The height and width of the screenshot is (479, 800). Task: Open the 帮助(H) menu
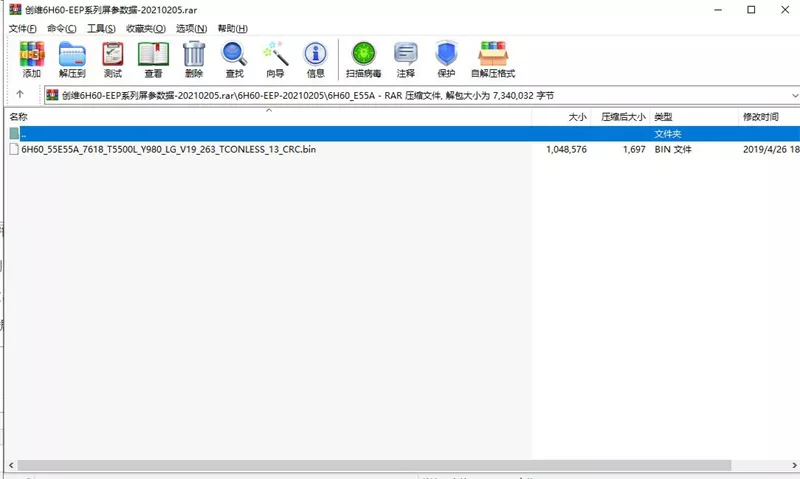point(233,29)
